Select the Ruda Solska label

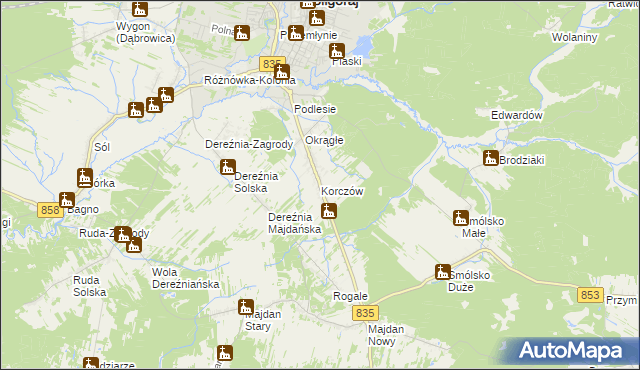tap(90, 286)
